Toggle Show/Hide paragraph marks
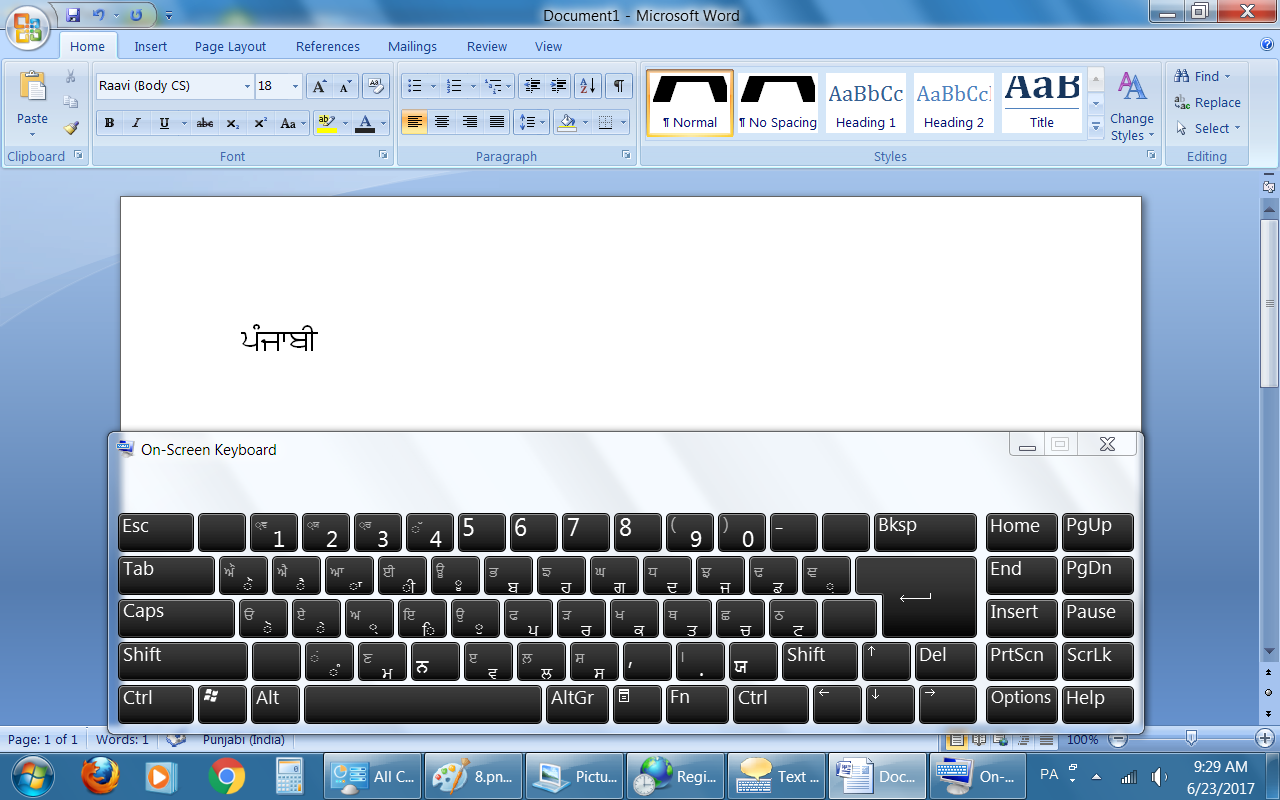1280x800 pixels. (x=617, y=86)
